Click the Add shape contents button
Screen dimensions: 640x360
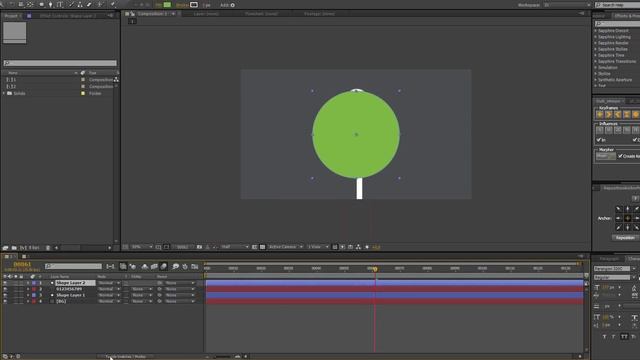point(233,5)
